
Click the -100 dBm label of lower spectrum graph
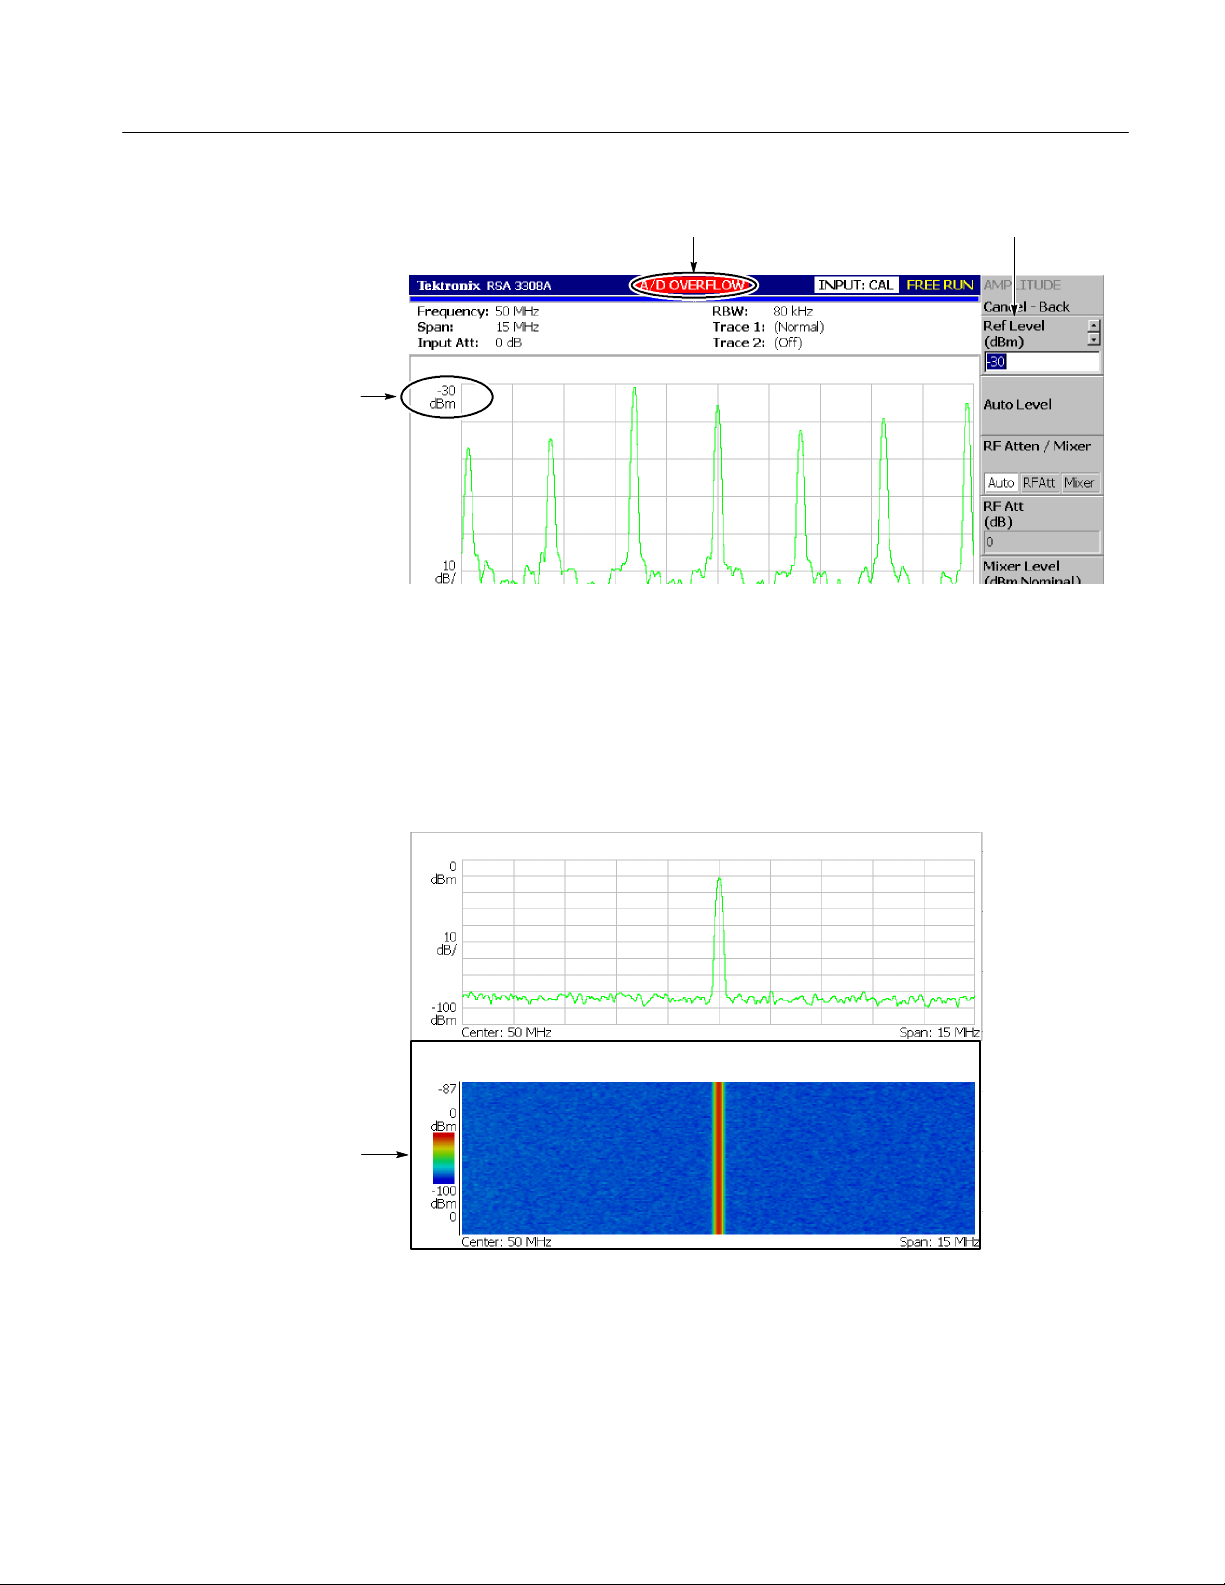pyautogui.click(x=444, y=1014)
